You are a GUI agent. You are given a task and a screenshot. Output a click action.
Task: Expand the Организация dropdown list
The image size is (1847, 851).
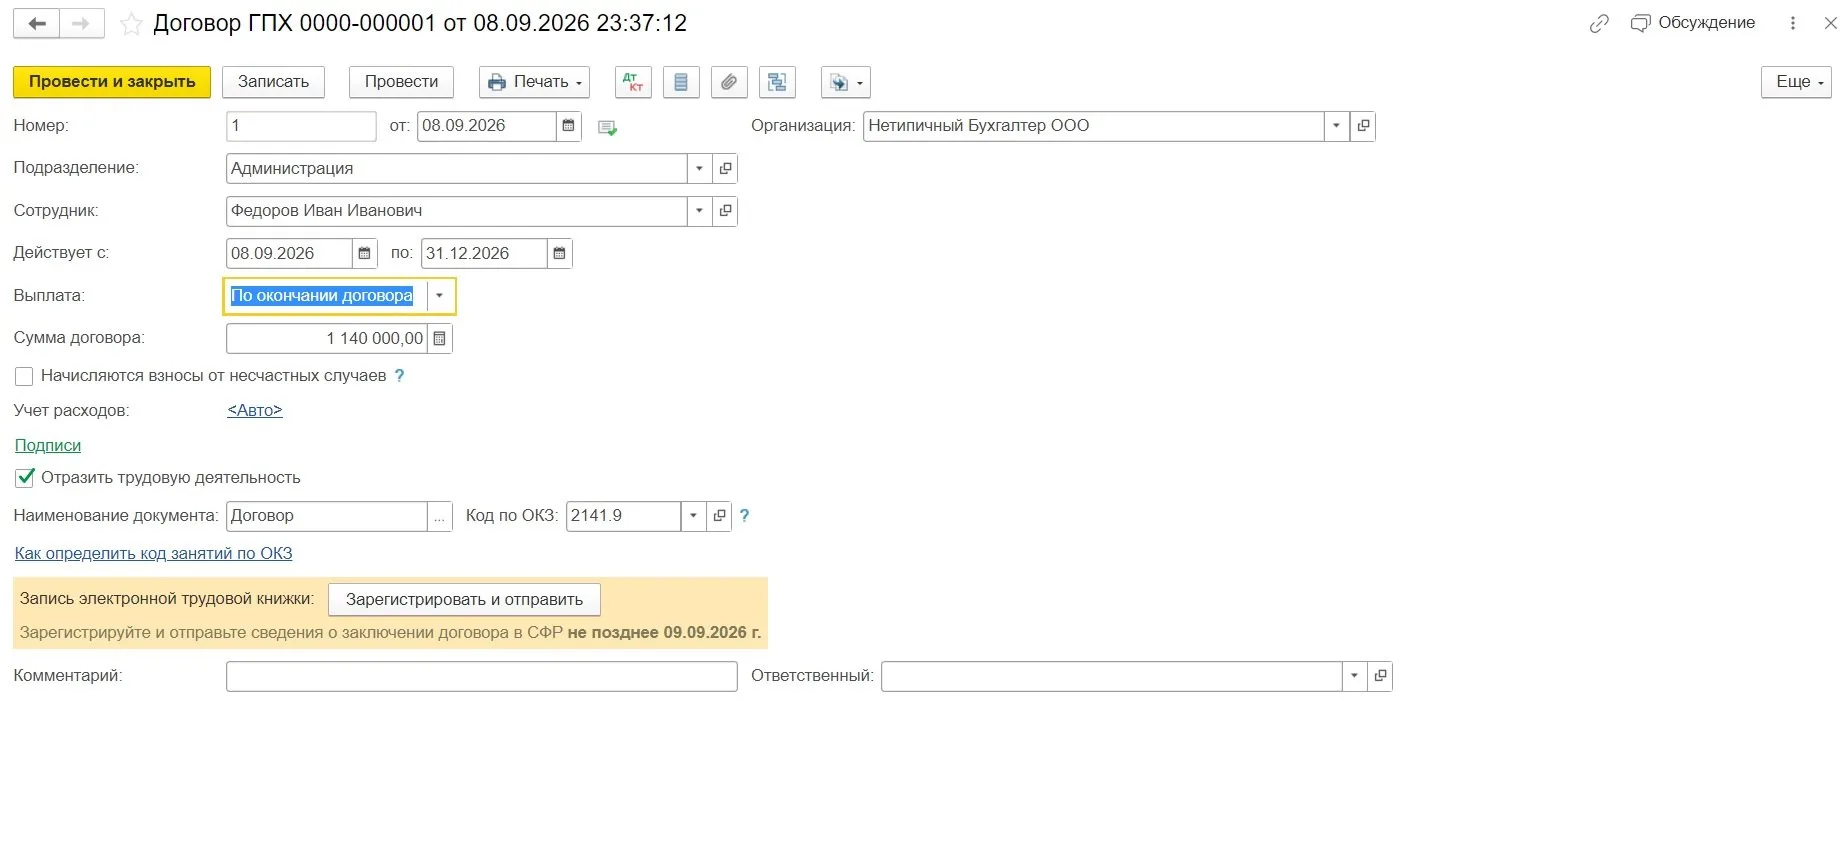[1337, 126]
